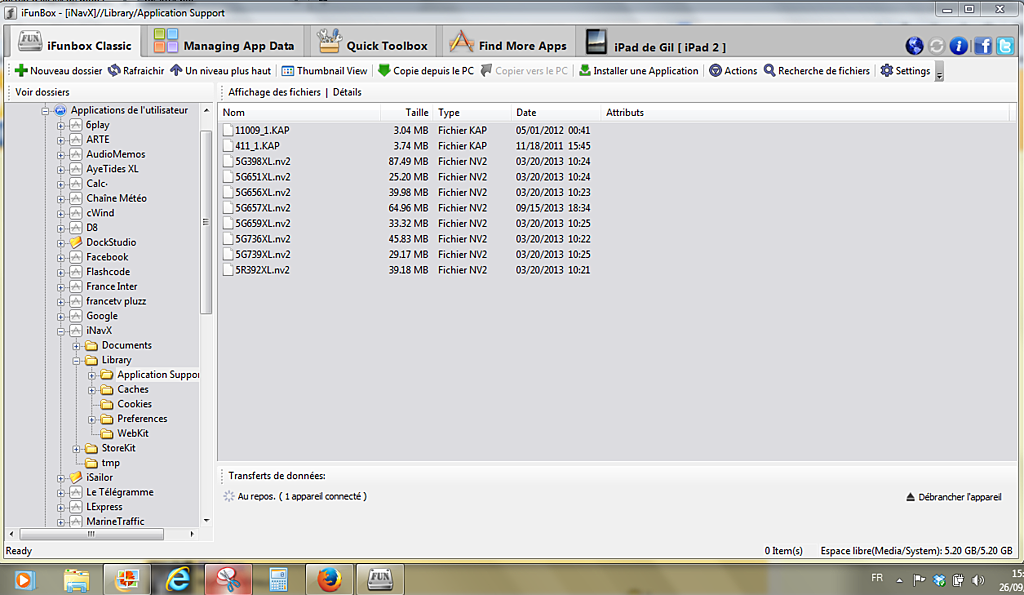Click the globe language icon
Image resolution: width=1024 pixels, height=595 pixels.
pyautogui.click(x=914, y=46)
